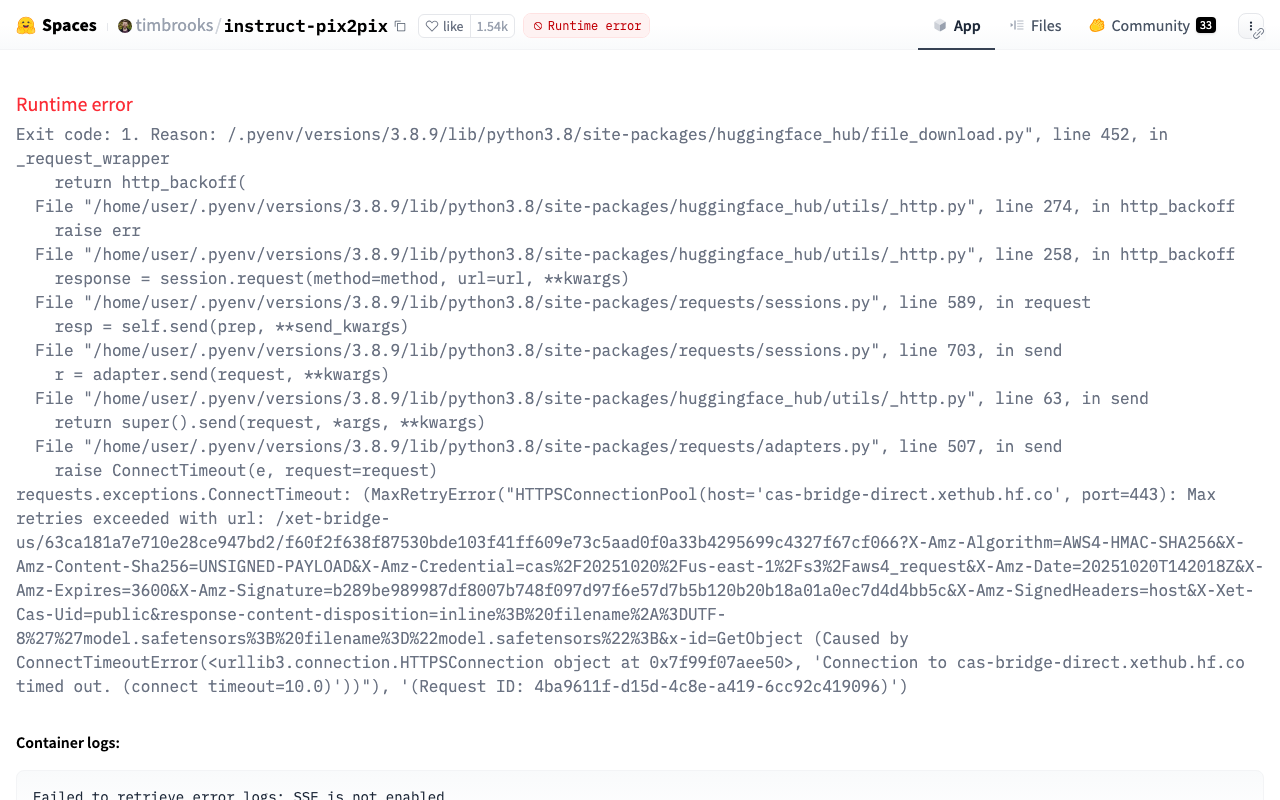Like this space with the heart button
This screenshot has width=1280, height=800.
[444, 26]
